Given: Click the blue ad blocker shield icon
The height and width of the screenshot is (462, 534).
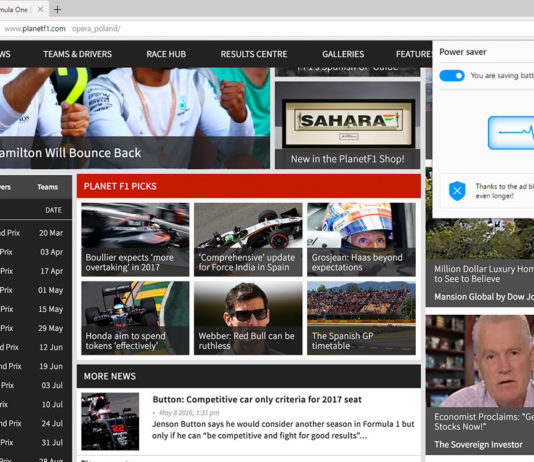Looking at the screenshot, I should click(x=457, y=191).
